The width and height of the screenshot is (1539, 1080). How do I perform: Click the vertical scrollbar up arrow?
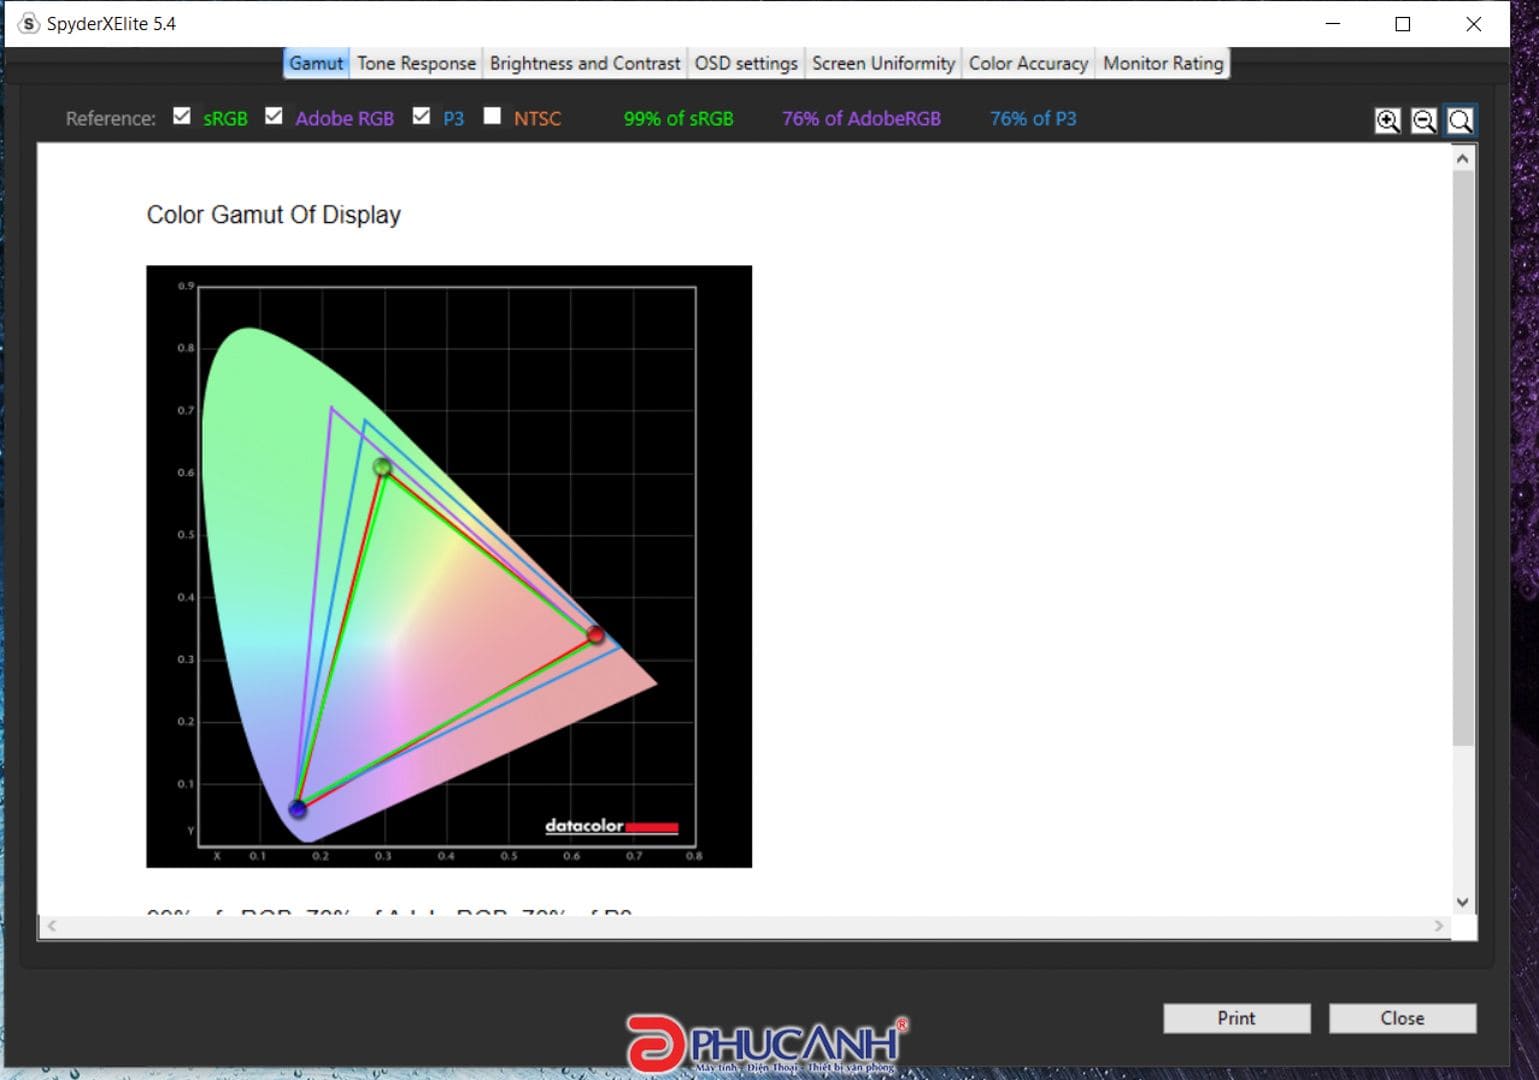click(x=1463, y=159)
